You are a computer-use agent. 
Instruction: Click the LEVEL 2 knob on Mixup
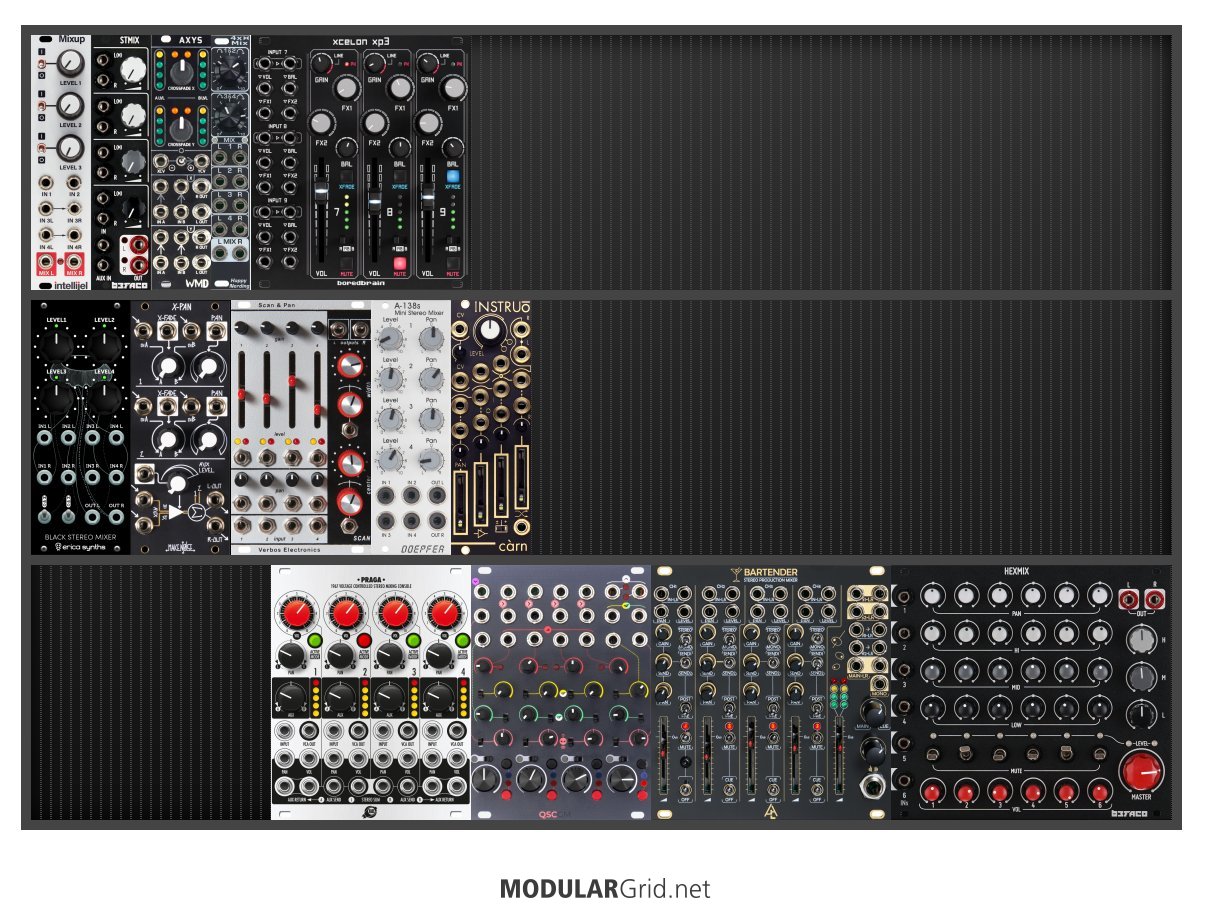point(70,106)
